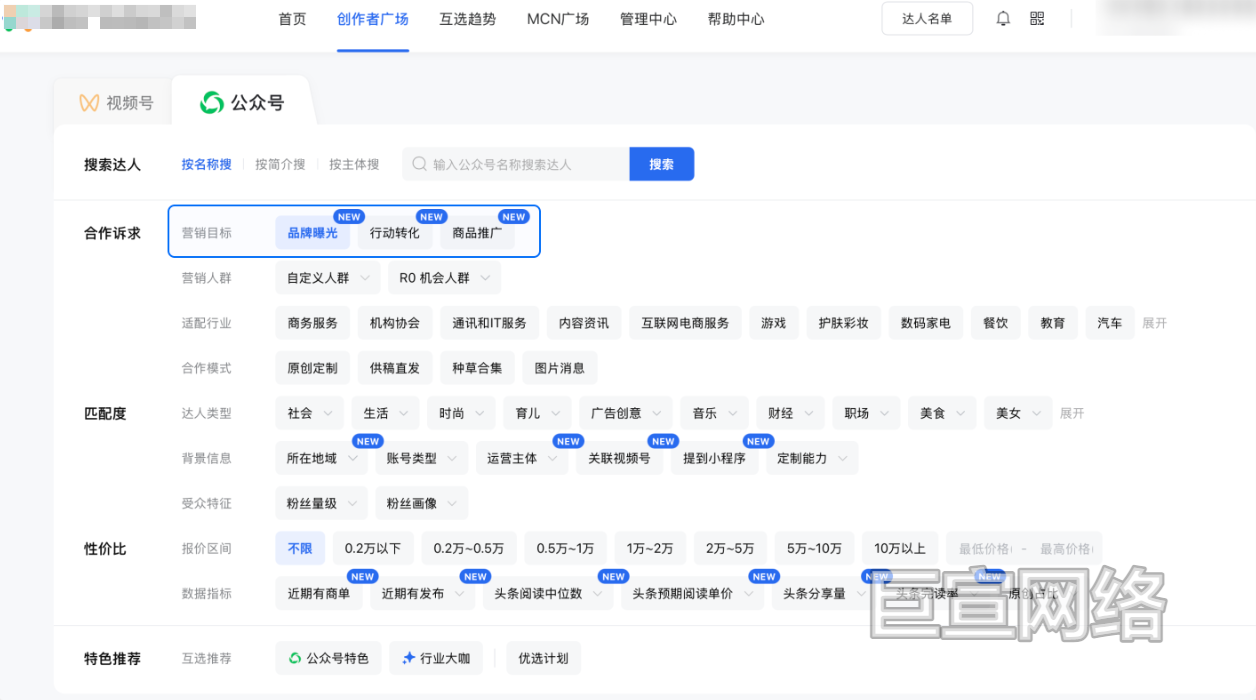Select 游戏 industry tag
The width and height of the screenshot is (1256, 700).
click(x=773, y=323)
